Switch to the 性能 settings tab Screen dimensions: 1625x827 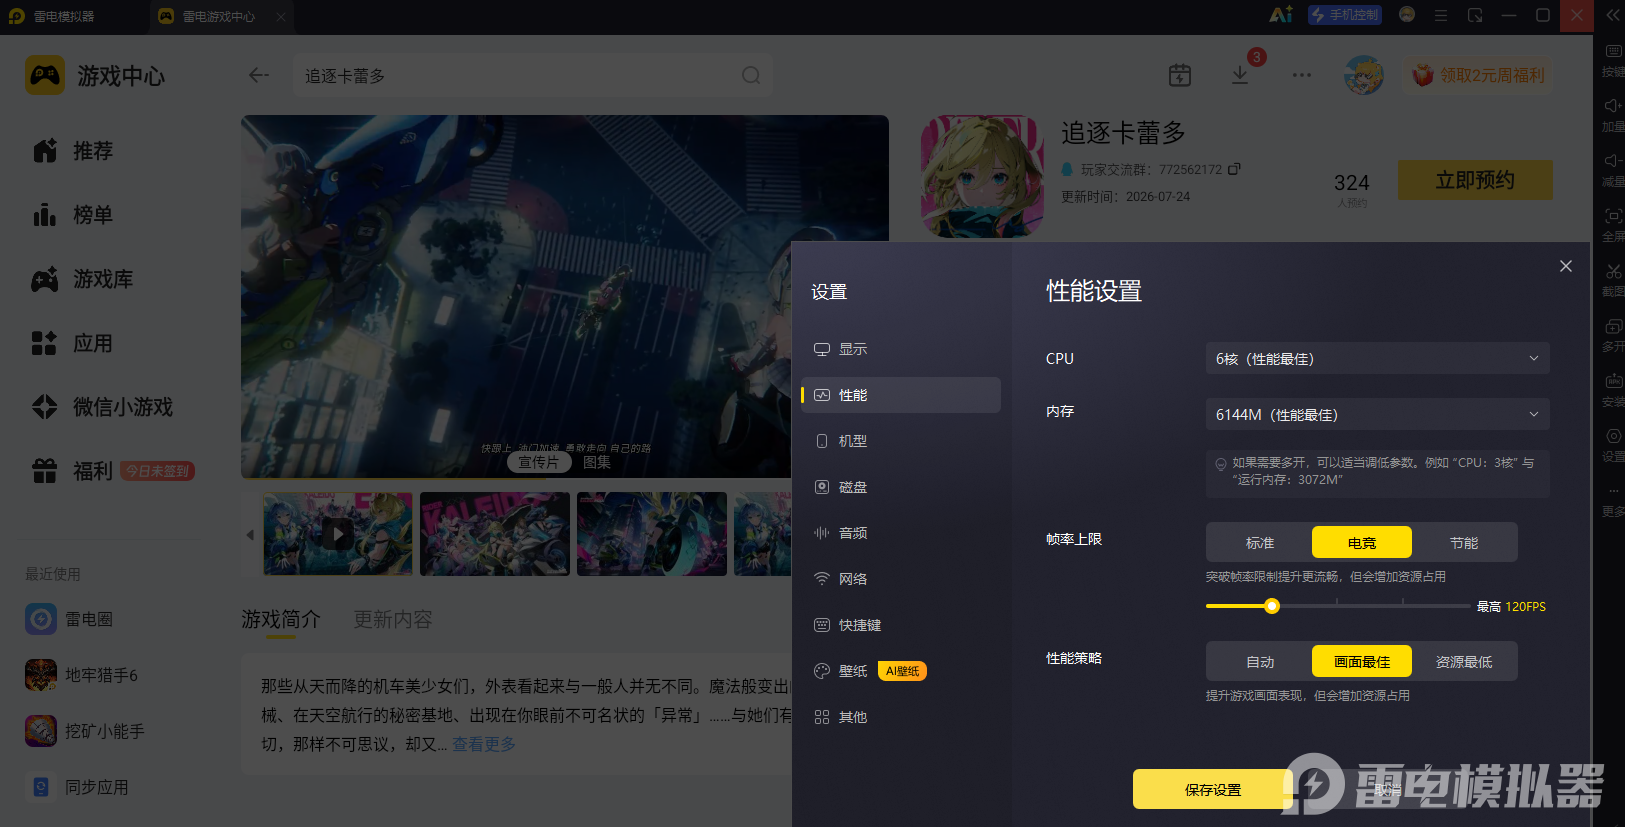(x=900, y=395)
